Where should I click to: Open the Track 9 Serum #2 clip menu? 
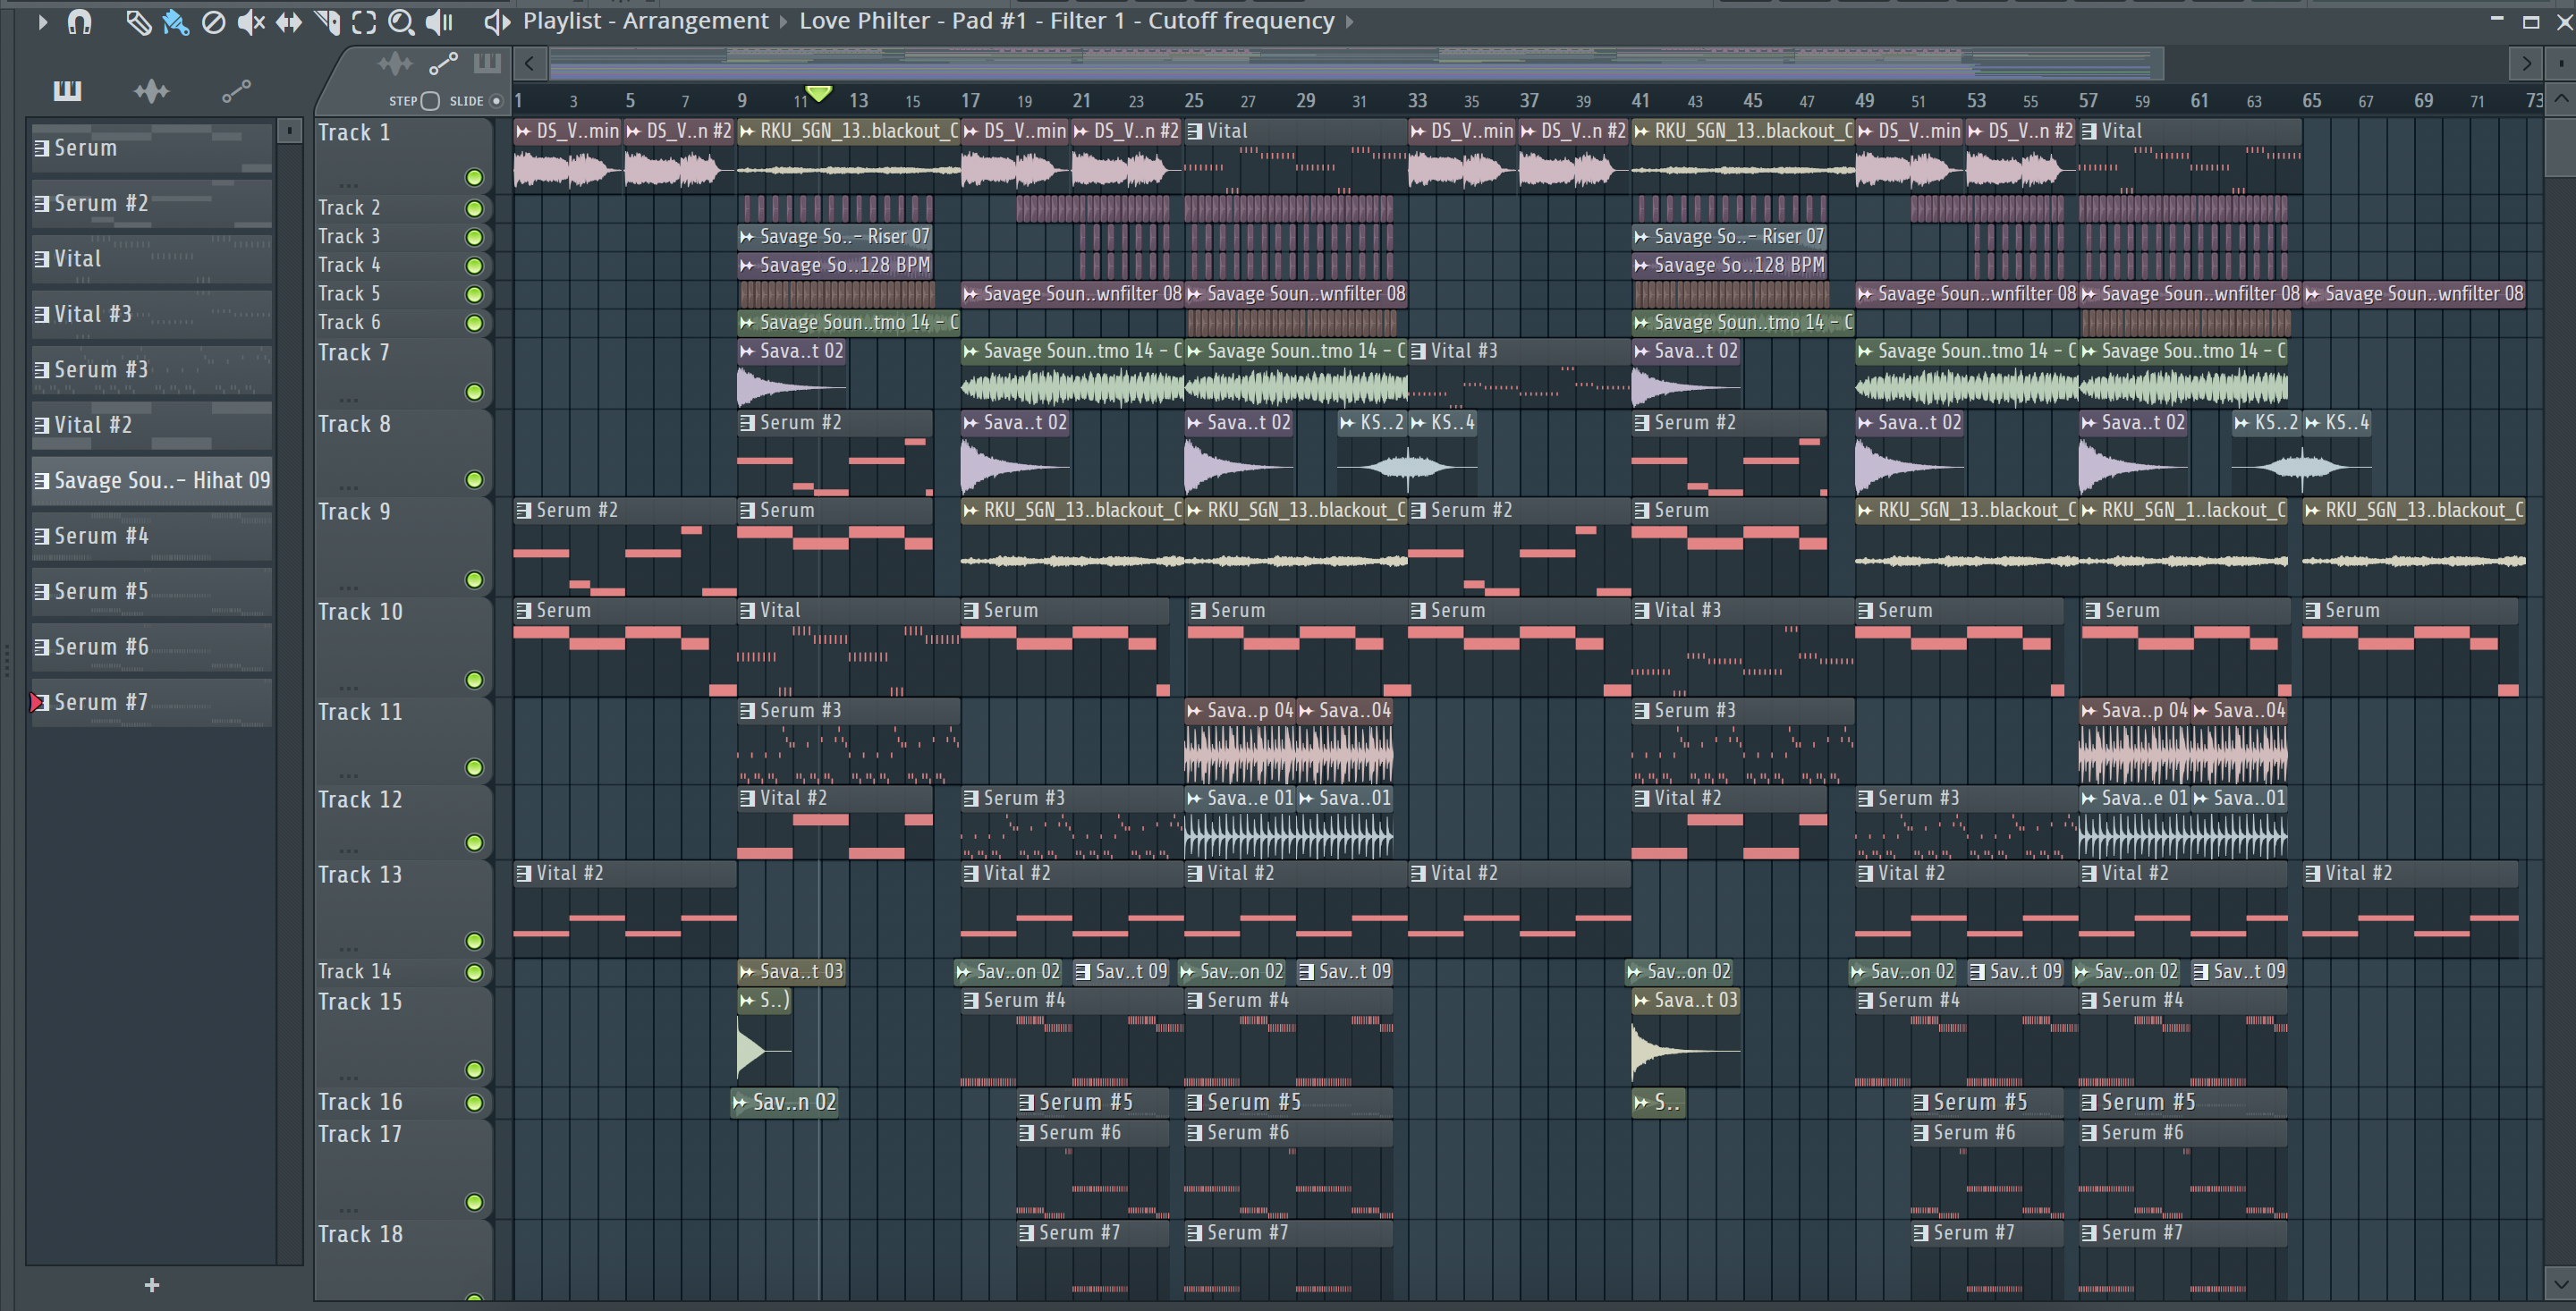pyautogui.click(x=523, y=511)
